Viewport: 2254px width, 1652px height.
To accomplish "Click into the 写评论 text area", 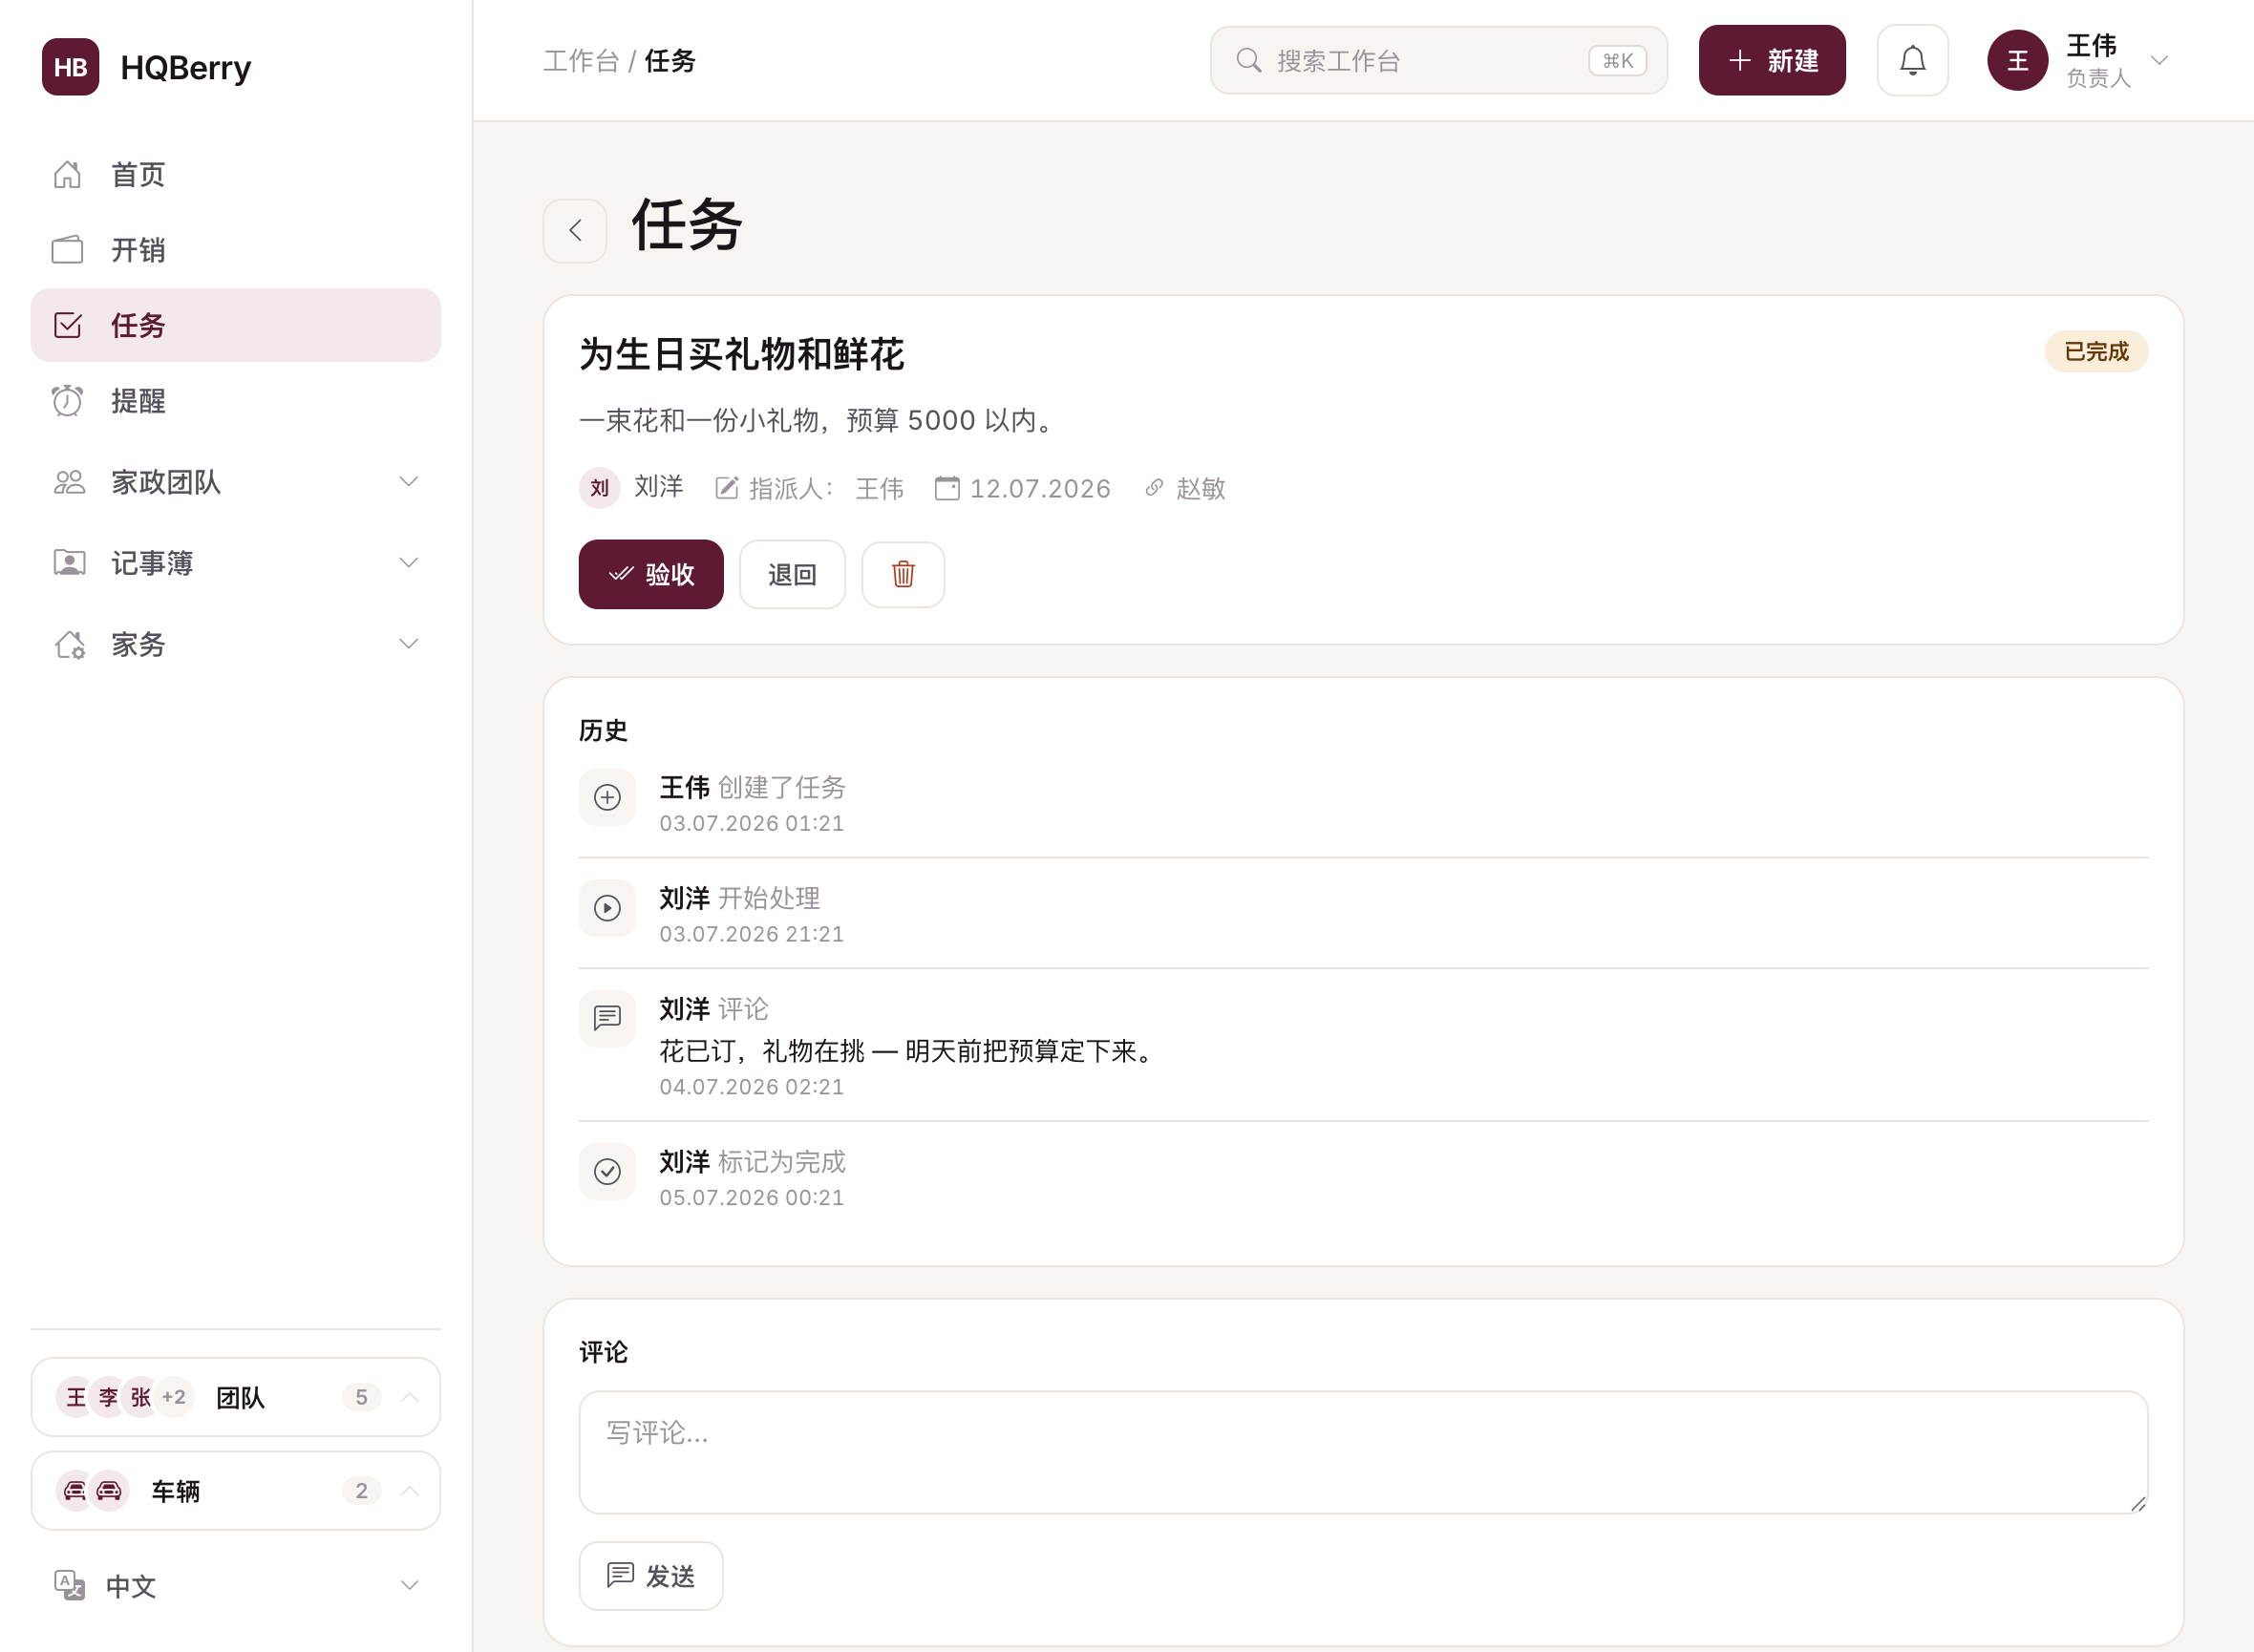I will click(1363, 1452).
